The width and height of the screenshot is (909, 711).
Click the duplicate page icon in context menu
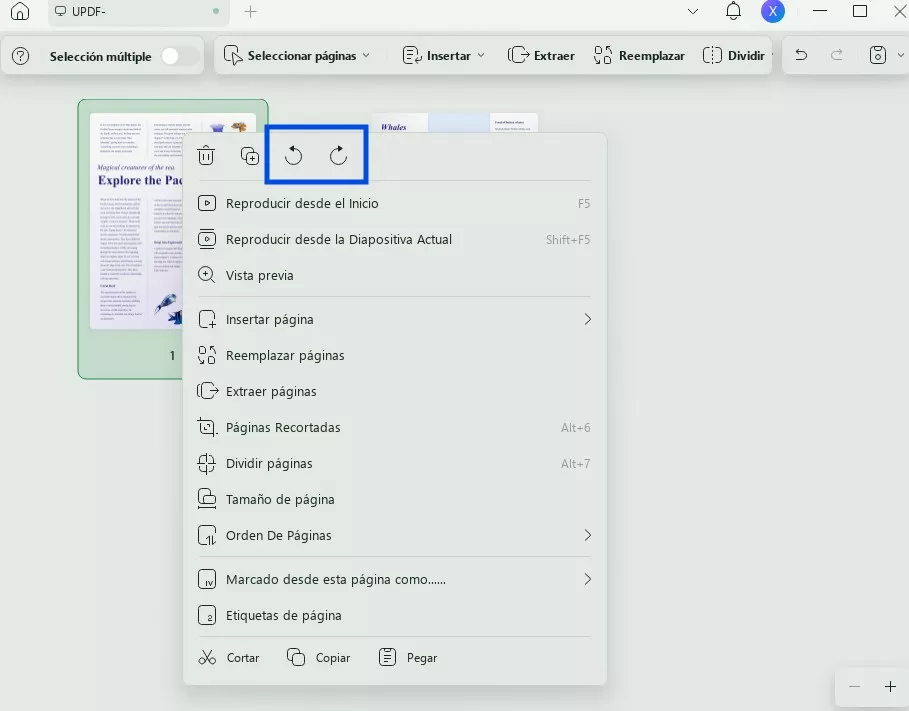(250, 156)
